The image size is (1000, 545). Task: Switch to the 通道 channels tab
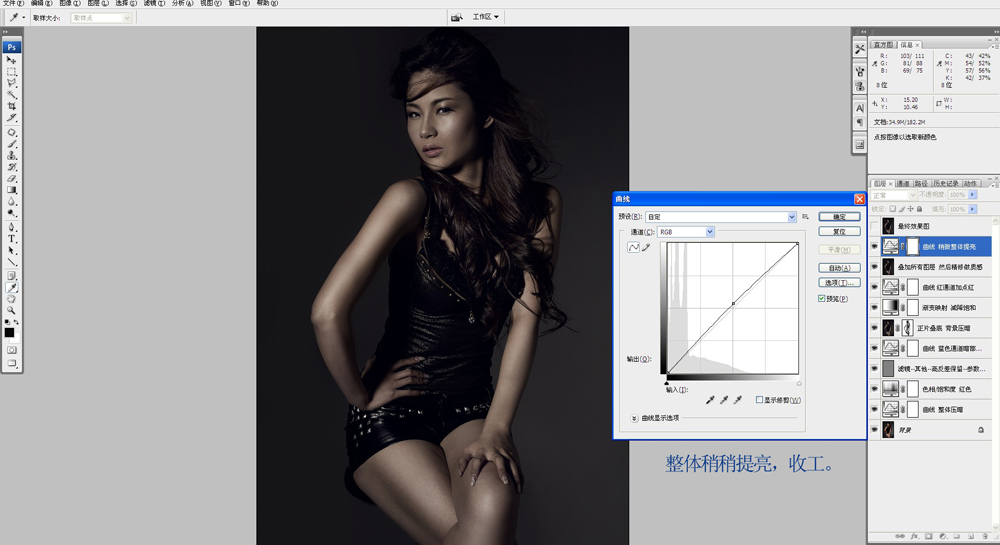pyautogui.click(x=902, y=184)
